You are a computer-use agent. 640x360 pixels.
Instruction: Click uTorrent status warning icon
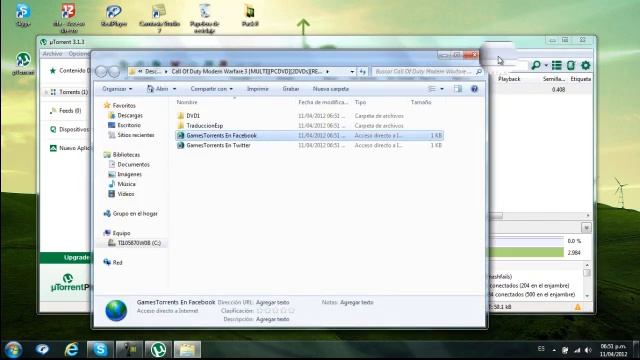578,307
